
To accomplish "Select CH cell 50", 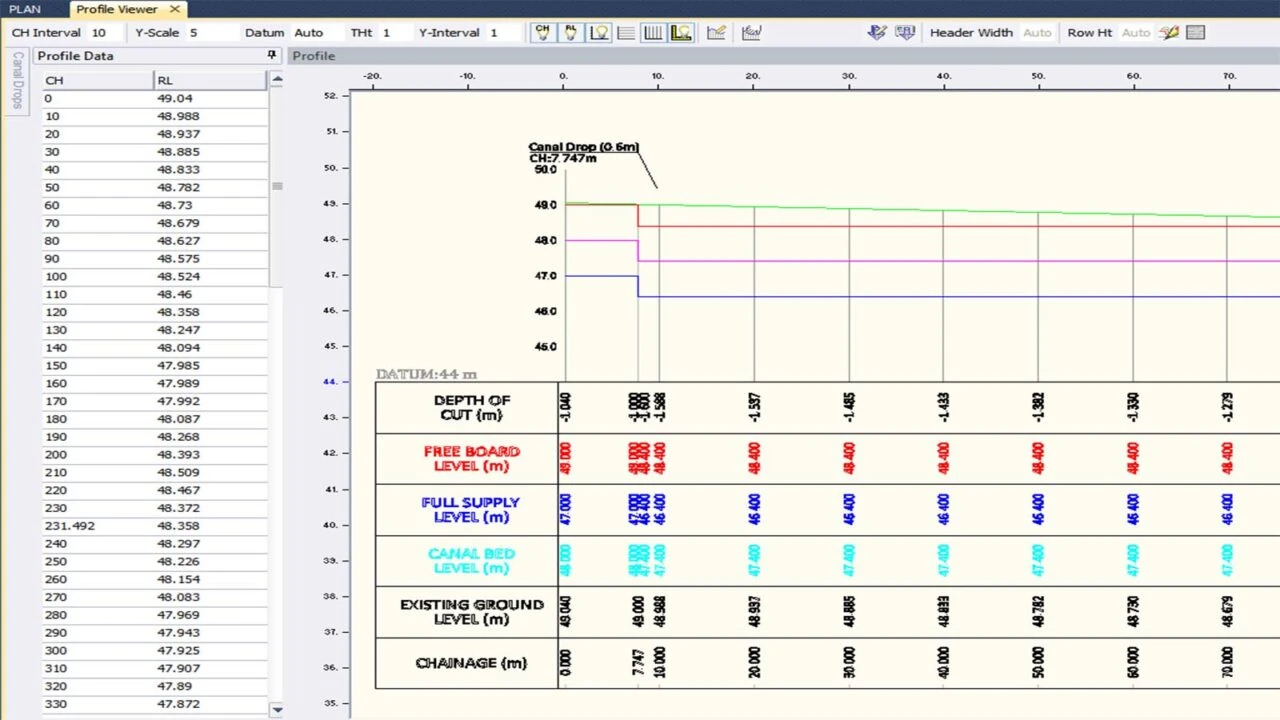I will (x=97, y=187).
